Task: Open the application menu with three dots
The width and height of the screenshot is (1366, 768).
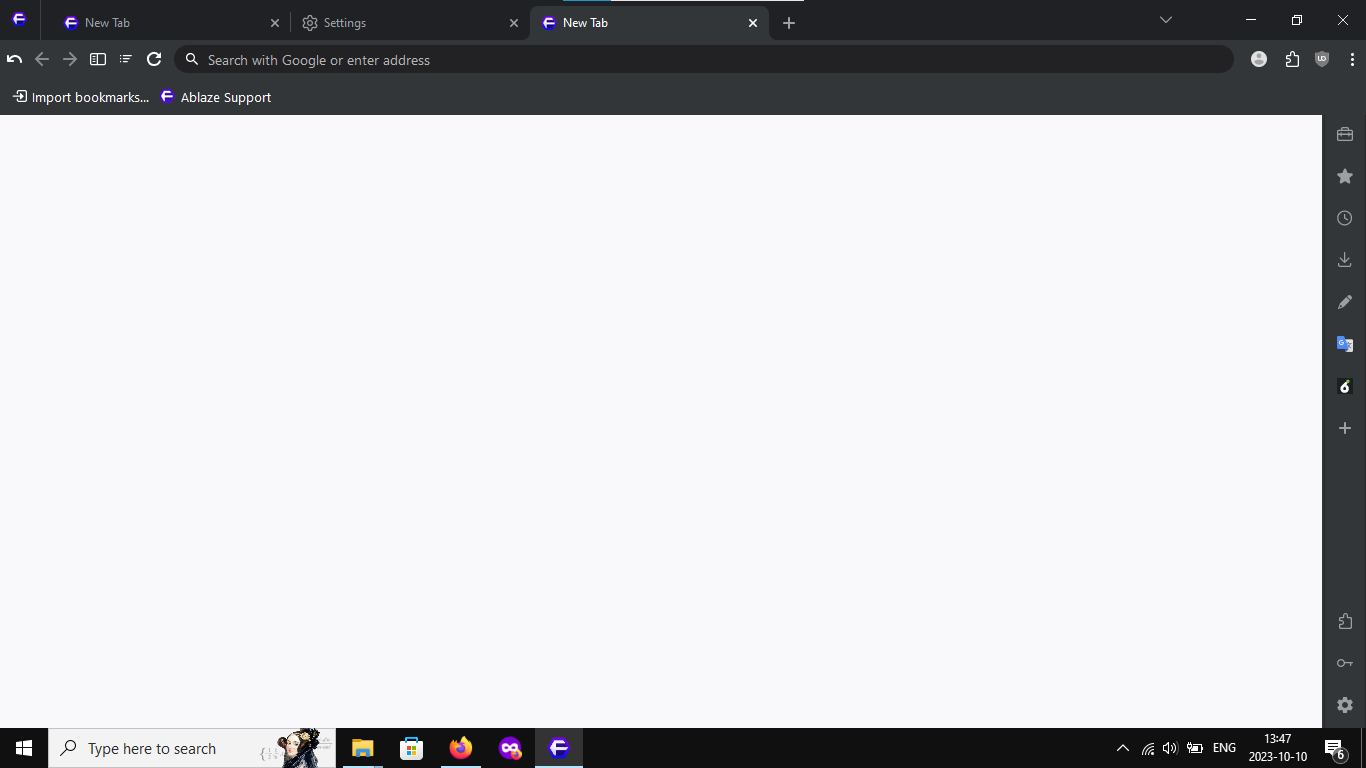Action: [x=1352, y=59]
